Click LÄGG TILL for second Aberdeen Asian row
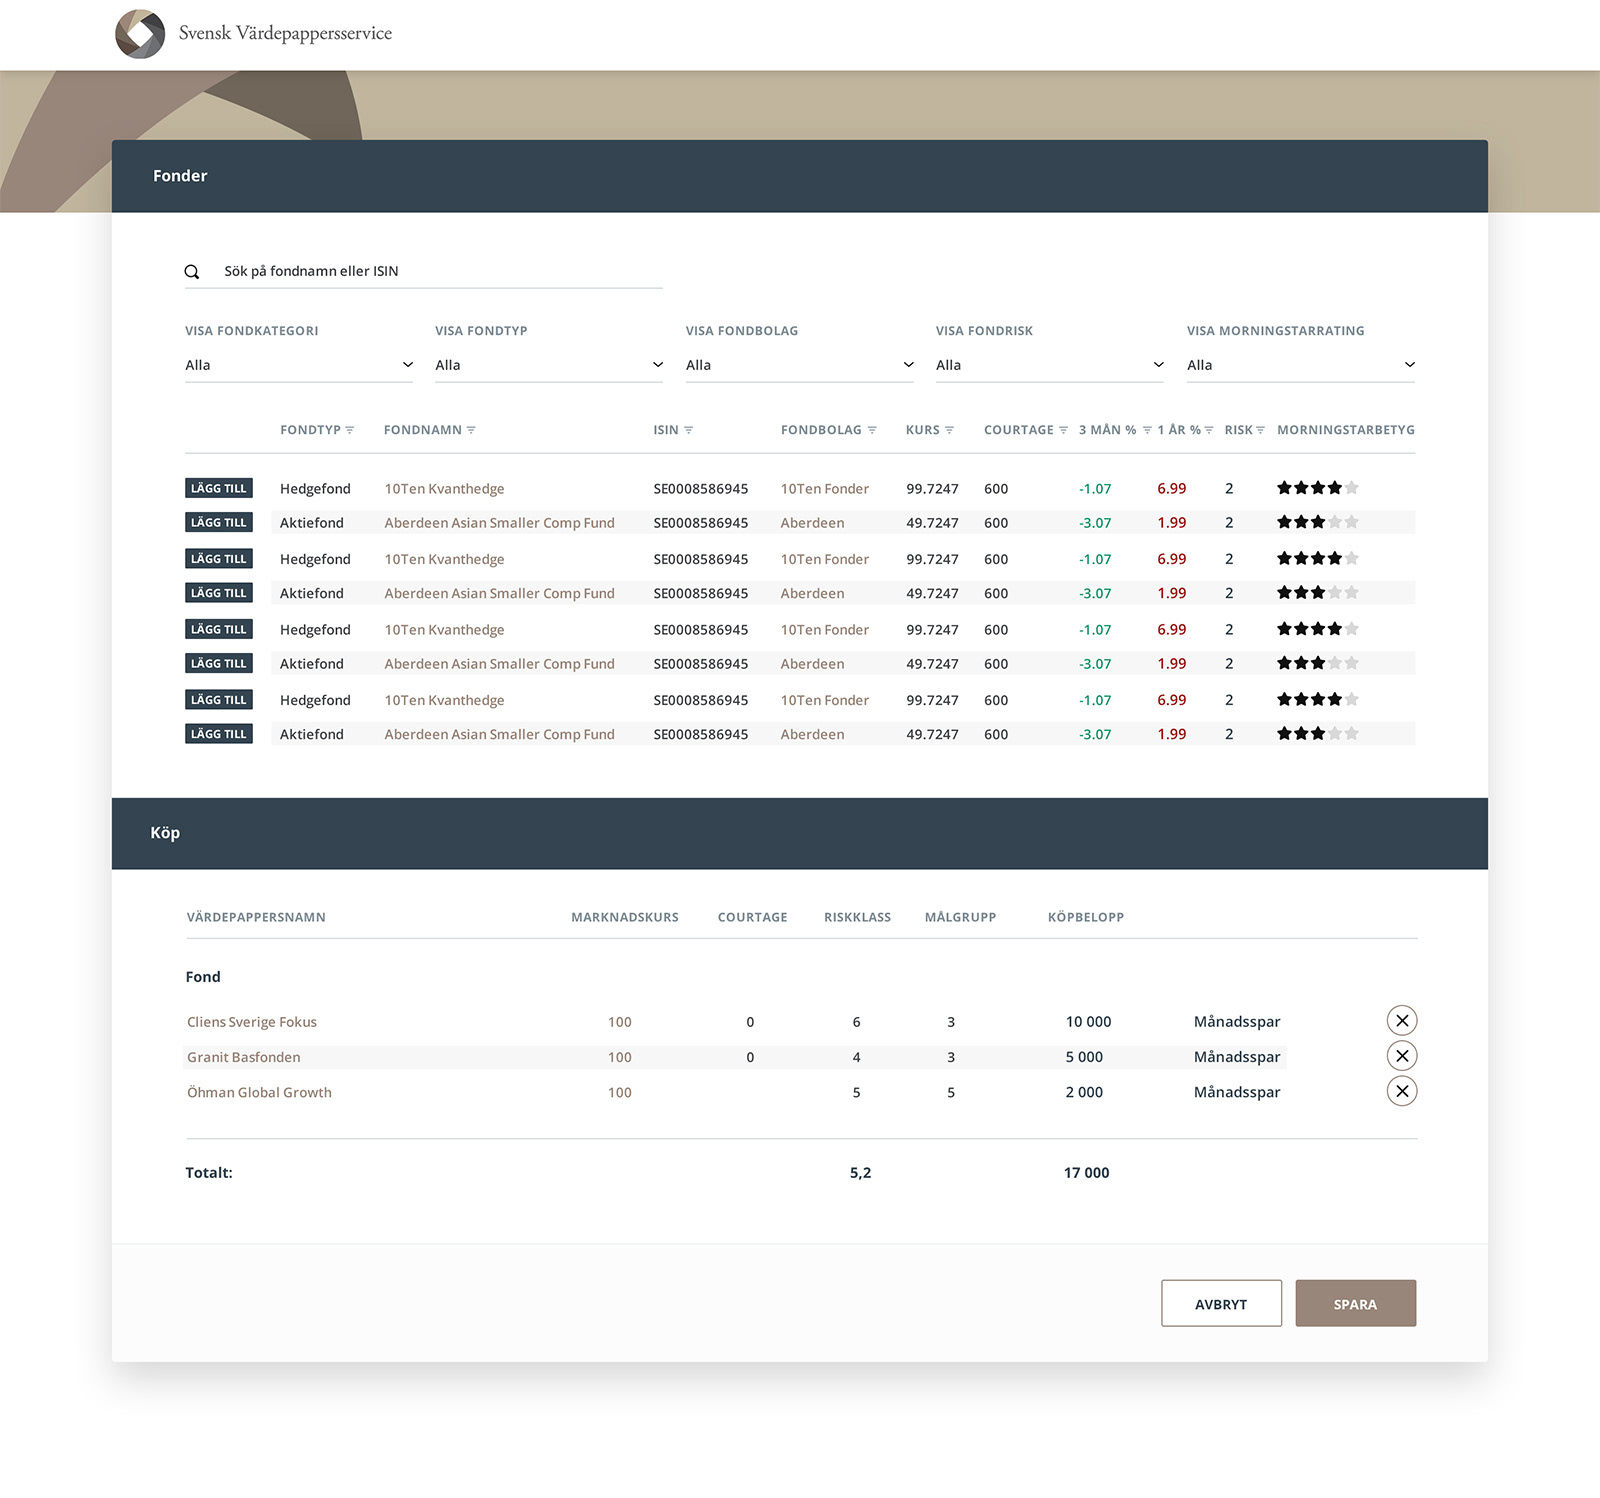The width and height of the screenshot is (1600, 1498). tap(219, 593)
